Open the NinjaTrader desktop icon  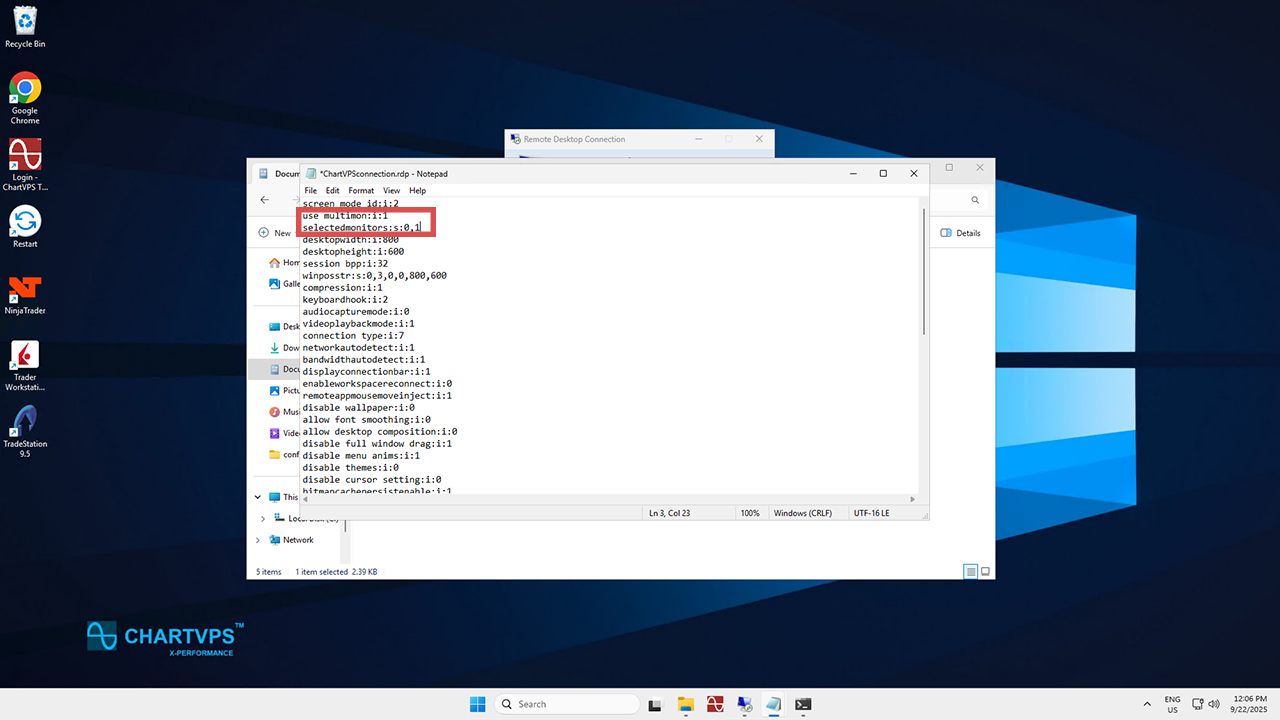coord(25,289)
